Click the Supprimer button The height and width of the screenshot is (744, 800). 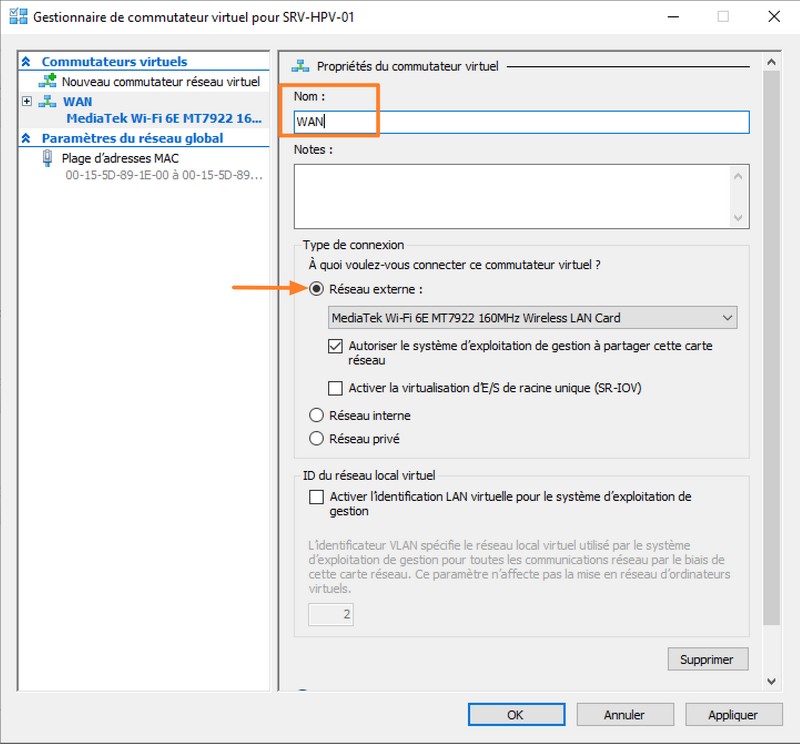(708, 659)
